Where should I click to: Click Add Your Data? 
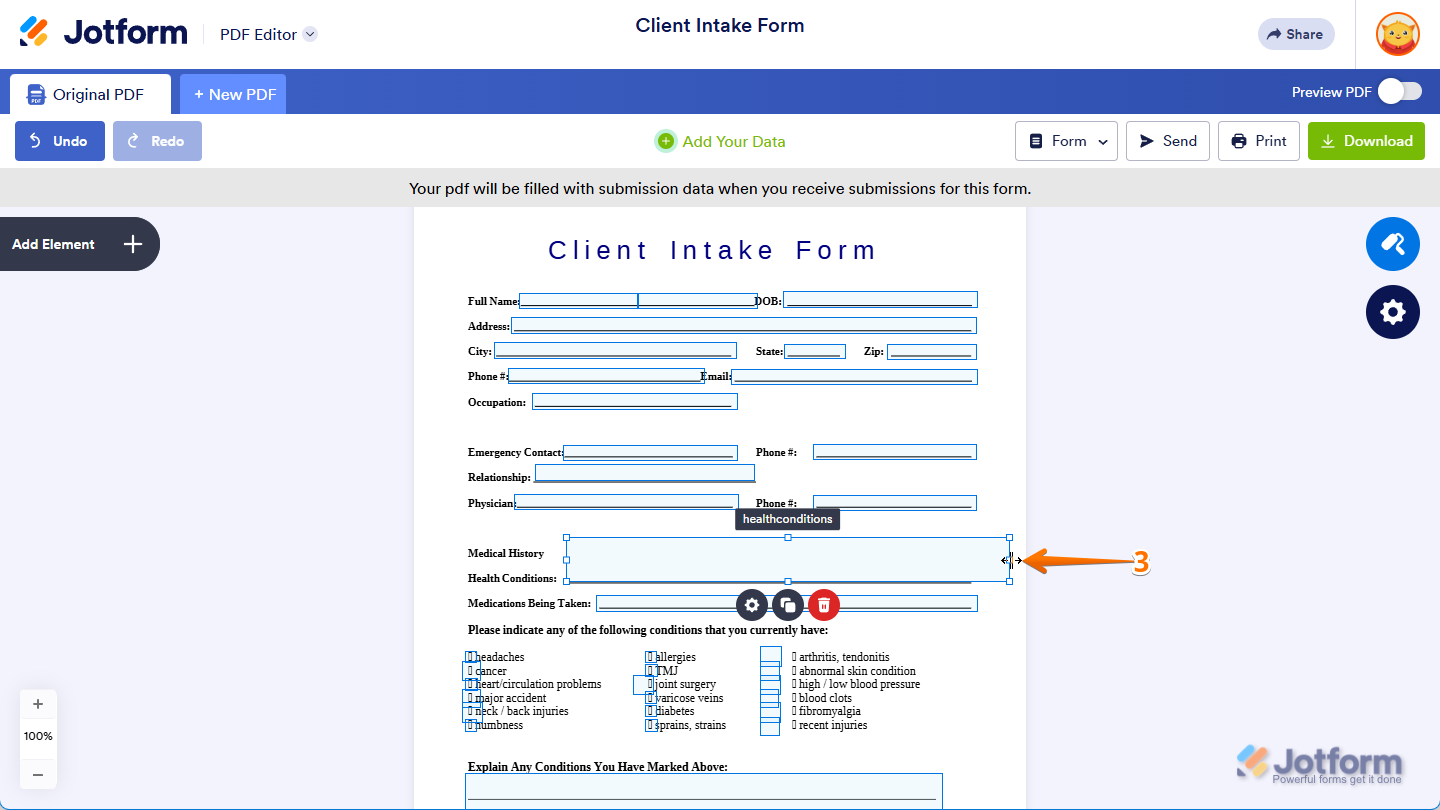719,140
